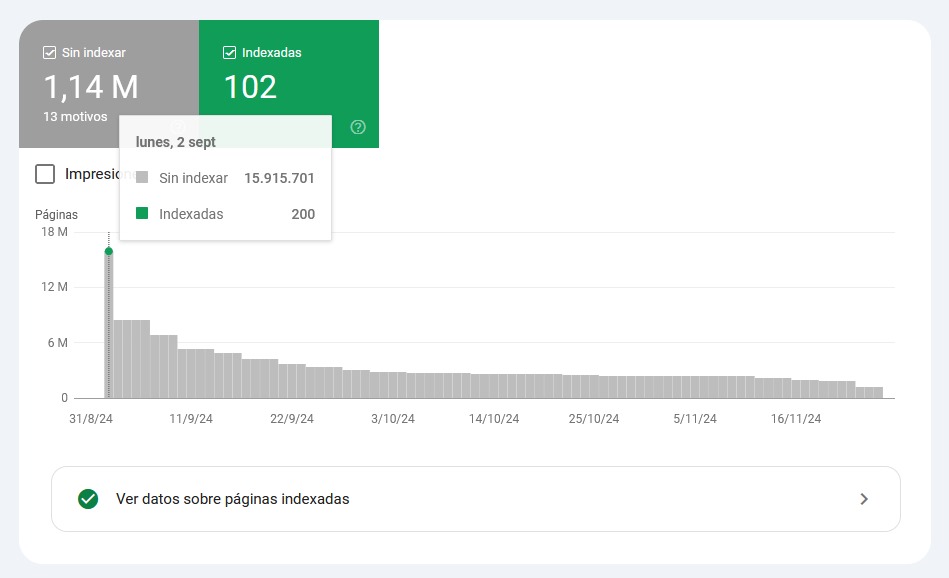This screenshot has height=578, width=949.
Task: Open Ver datos sobre páginas indexadas
Action: pos(476,499)
